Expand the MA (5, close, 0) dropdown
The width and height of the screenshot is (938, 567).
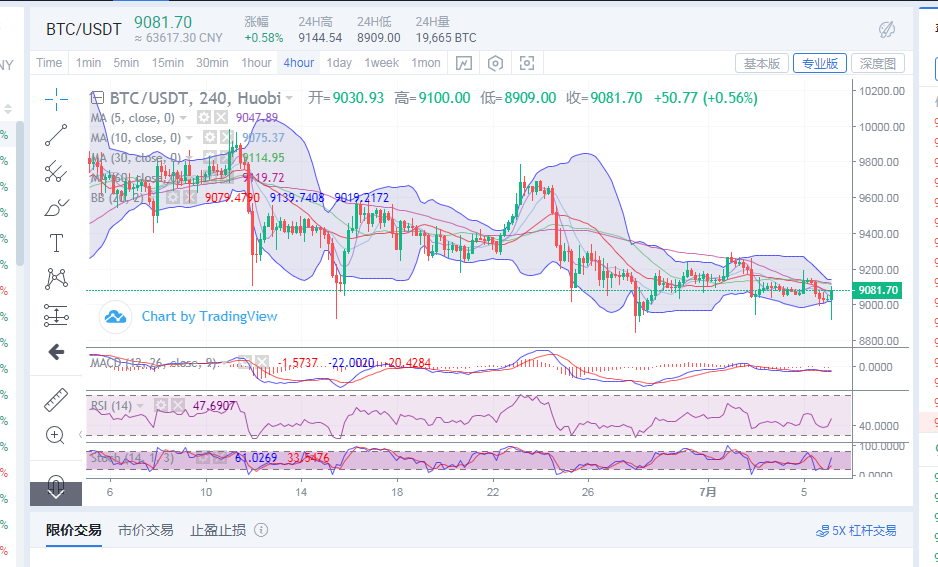(184, 118)
